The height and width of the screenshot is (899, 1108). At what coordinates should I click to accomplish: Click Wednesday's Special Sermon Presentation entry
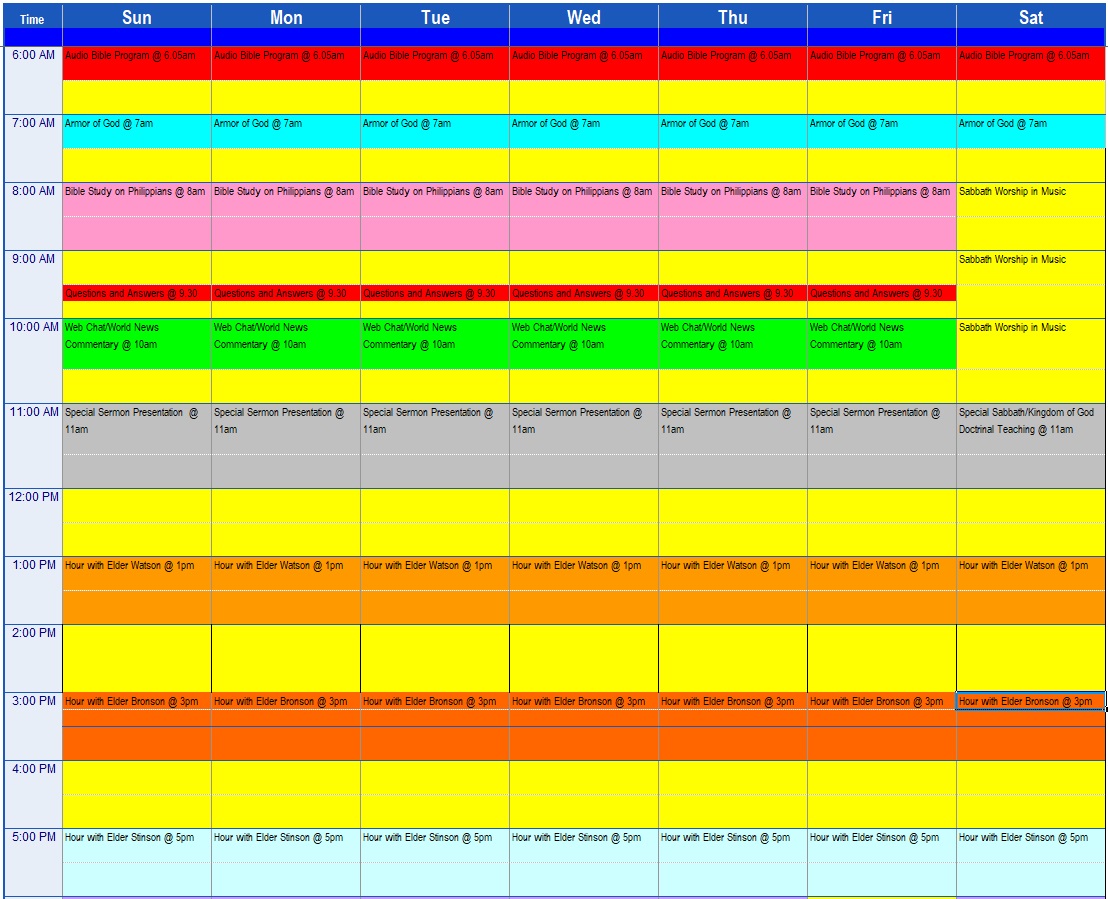click(x=584, y=421)
